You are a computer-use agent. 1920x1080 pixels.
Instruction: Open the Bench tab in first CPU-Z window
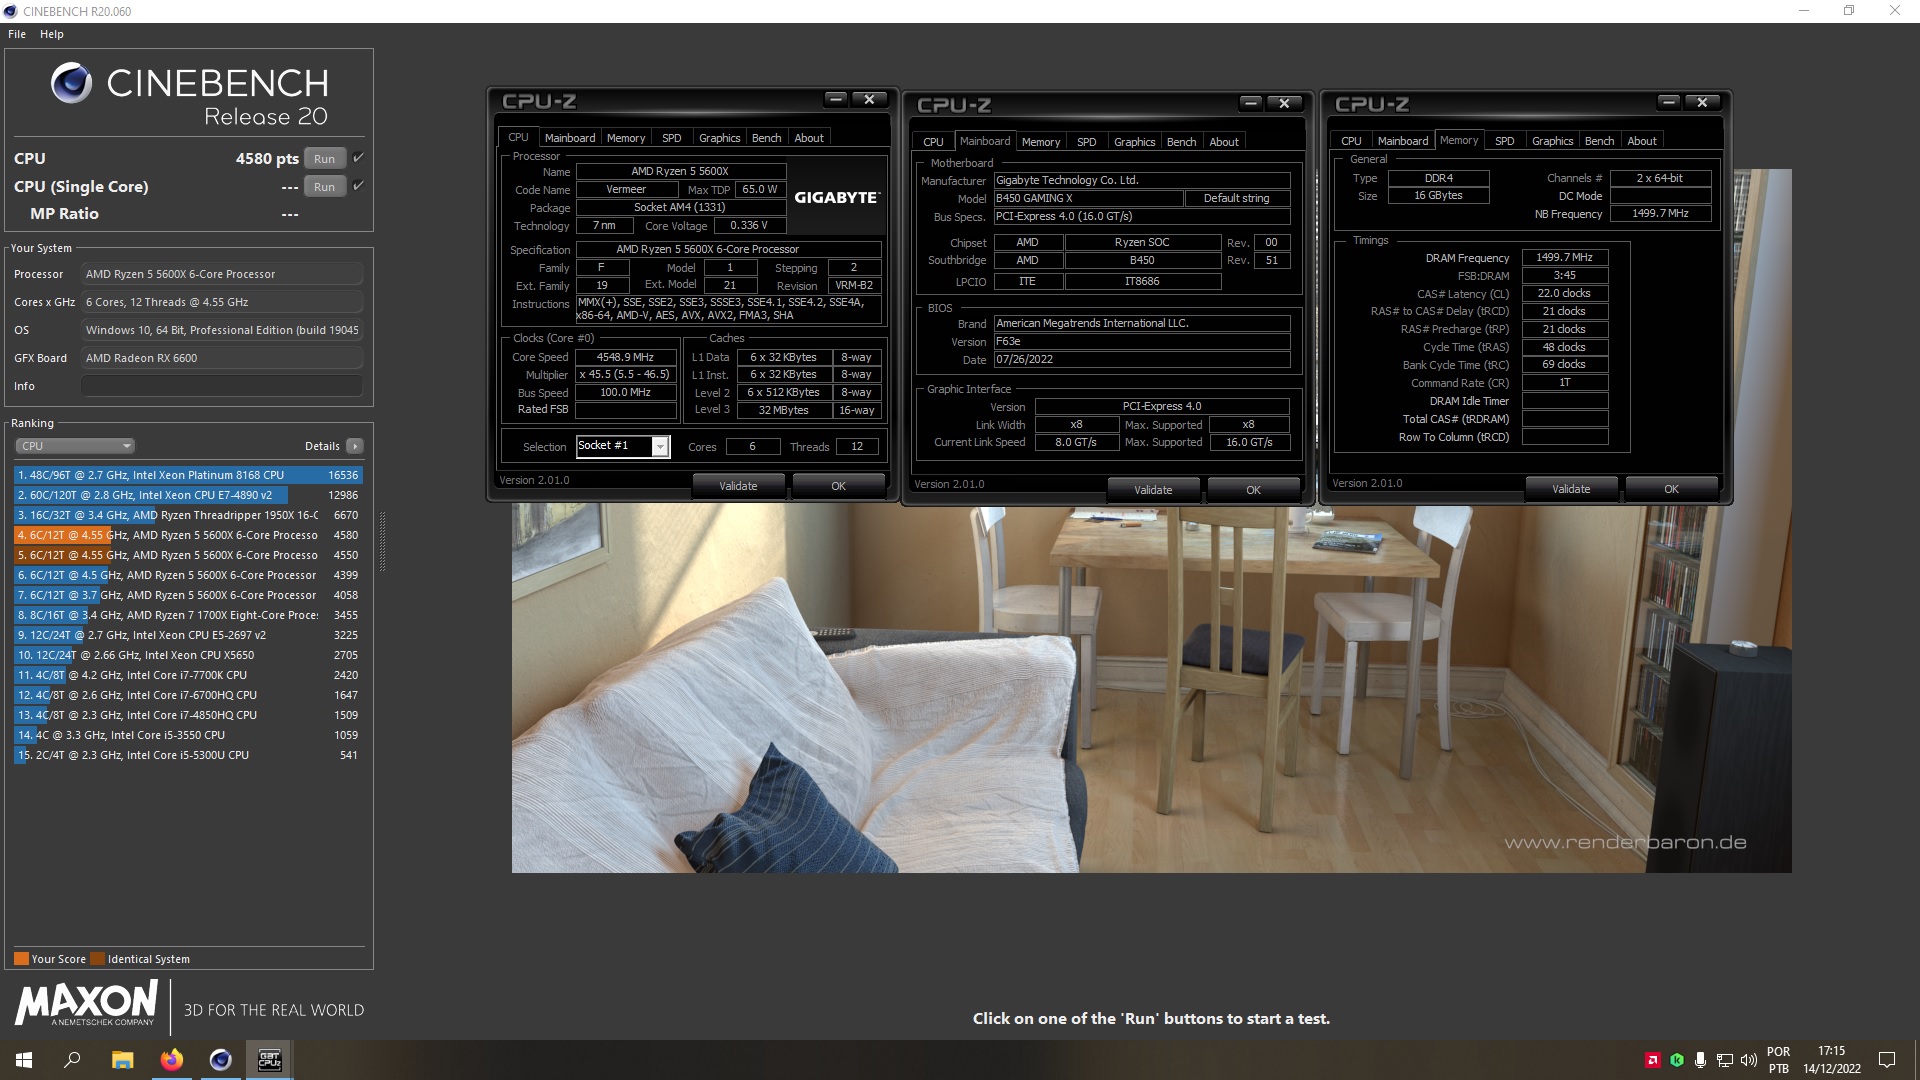click(766, 138)
